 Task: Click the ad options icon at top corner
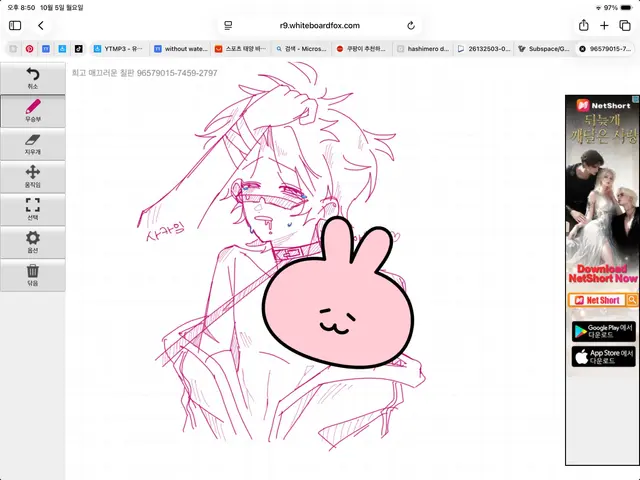[x=636, y=99]
